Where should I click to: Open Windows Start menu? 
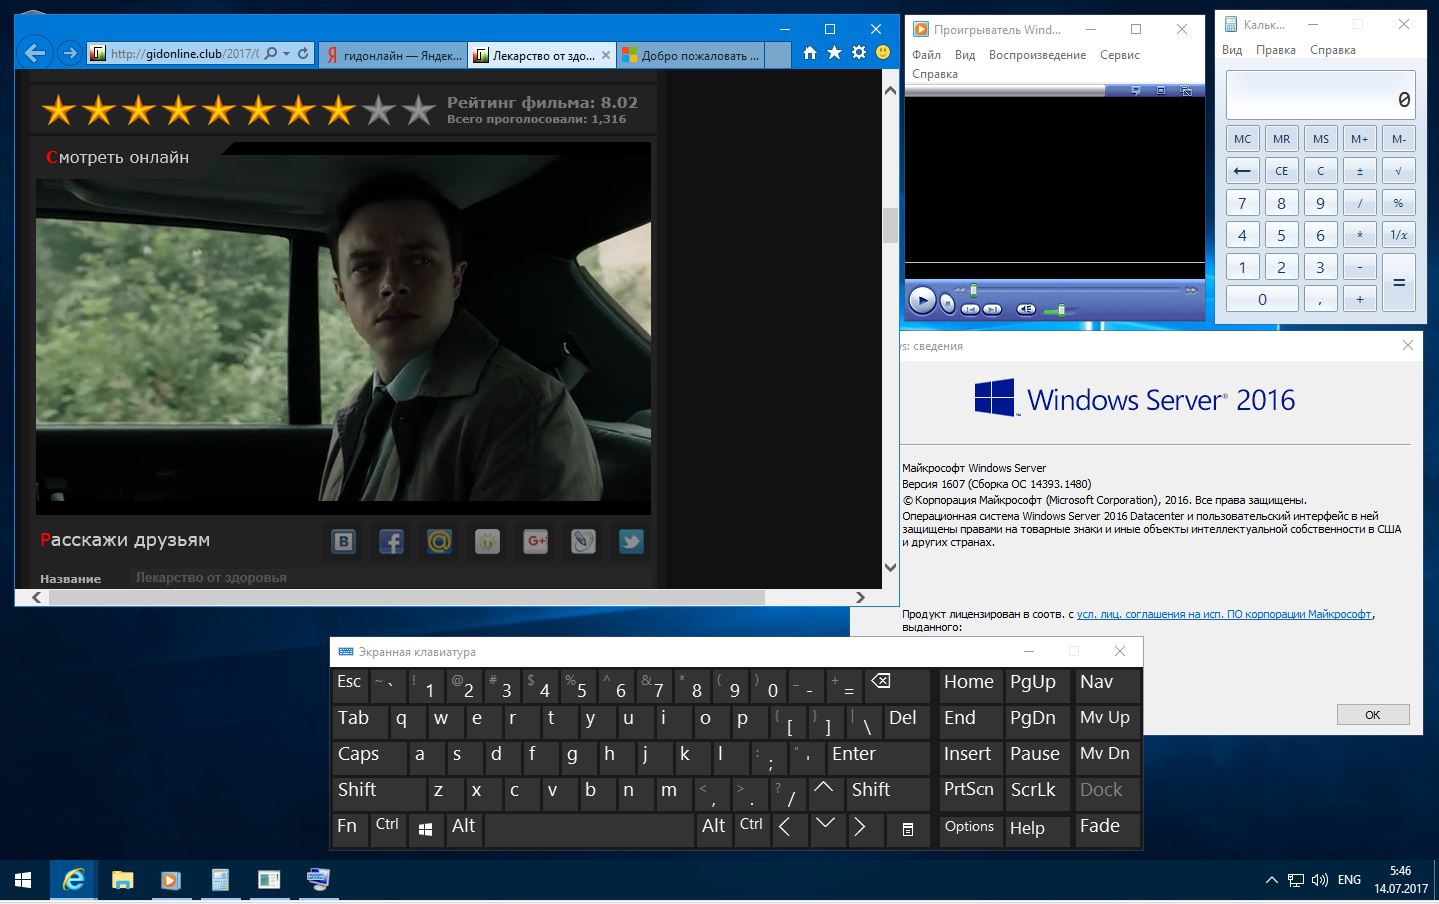point(23,880)
